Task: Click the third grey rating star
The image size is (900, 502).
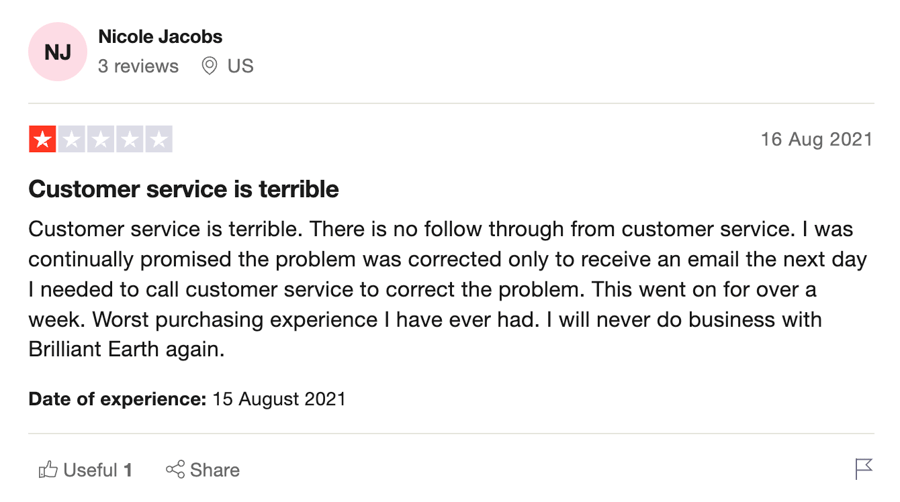Action: pos(100,139)
